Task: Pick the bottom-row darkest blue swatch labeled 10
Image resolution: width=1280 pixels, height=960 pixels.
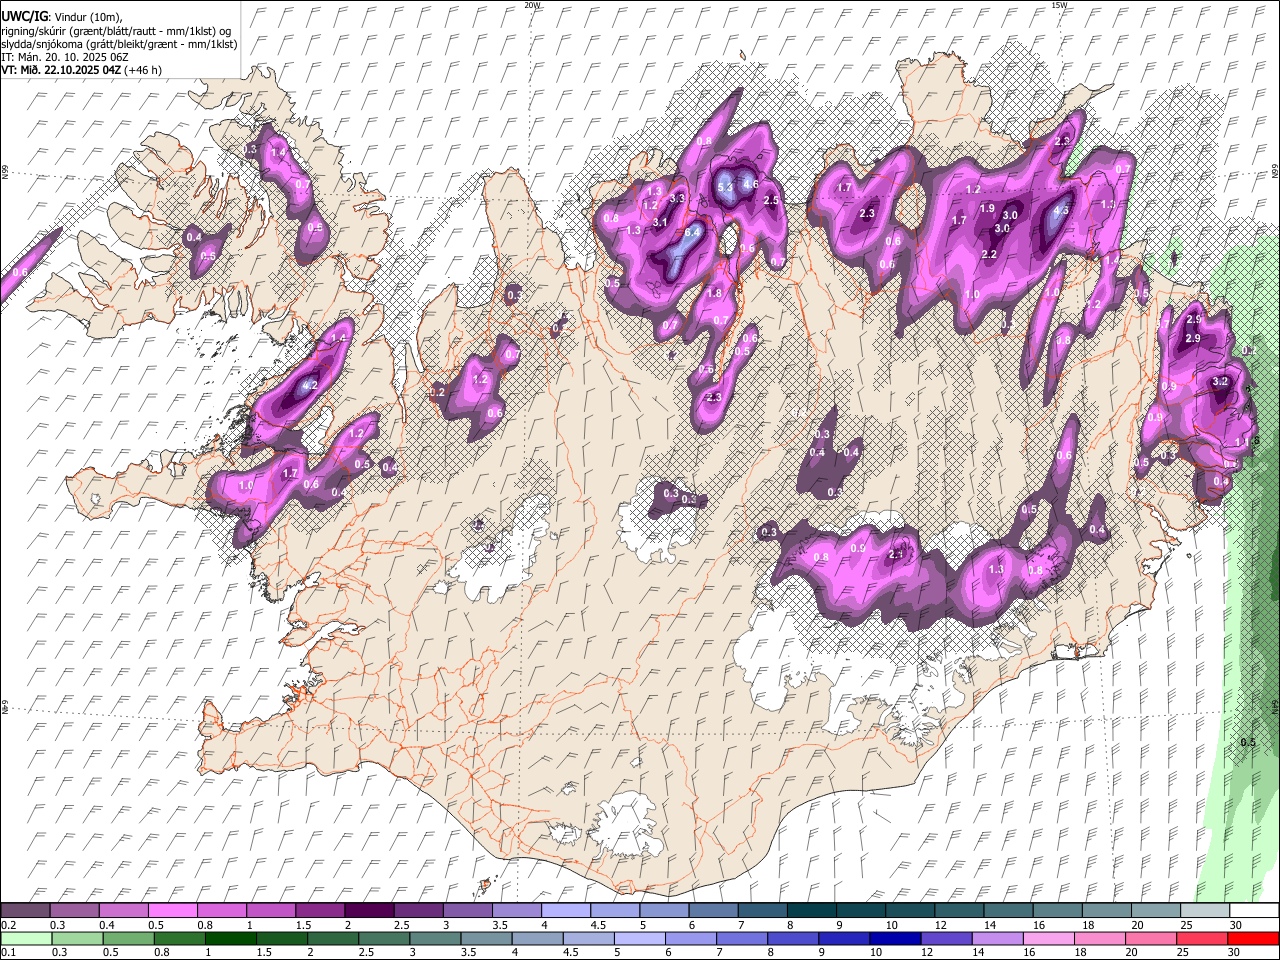Action: click(894, 938)
